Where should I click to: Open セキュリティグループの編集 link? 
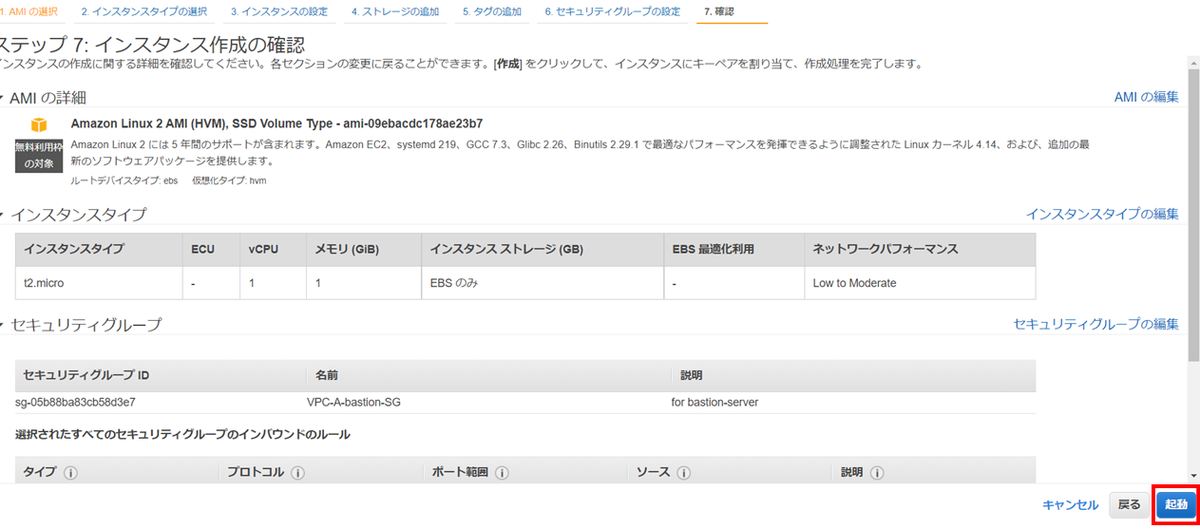pos(1096,324)
